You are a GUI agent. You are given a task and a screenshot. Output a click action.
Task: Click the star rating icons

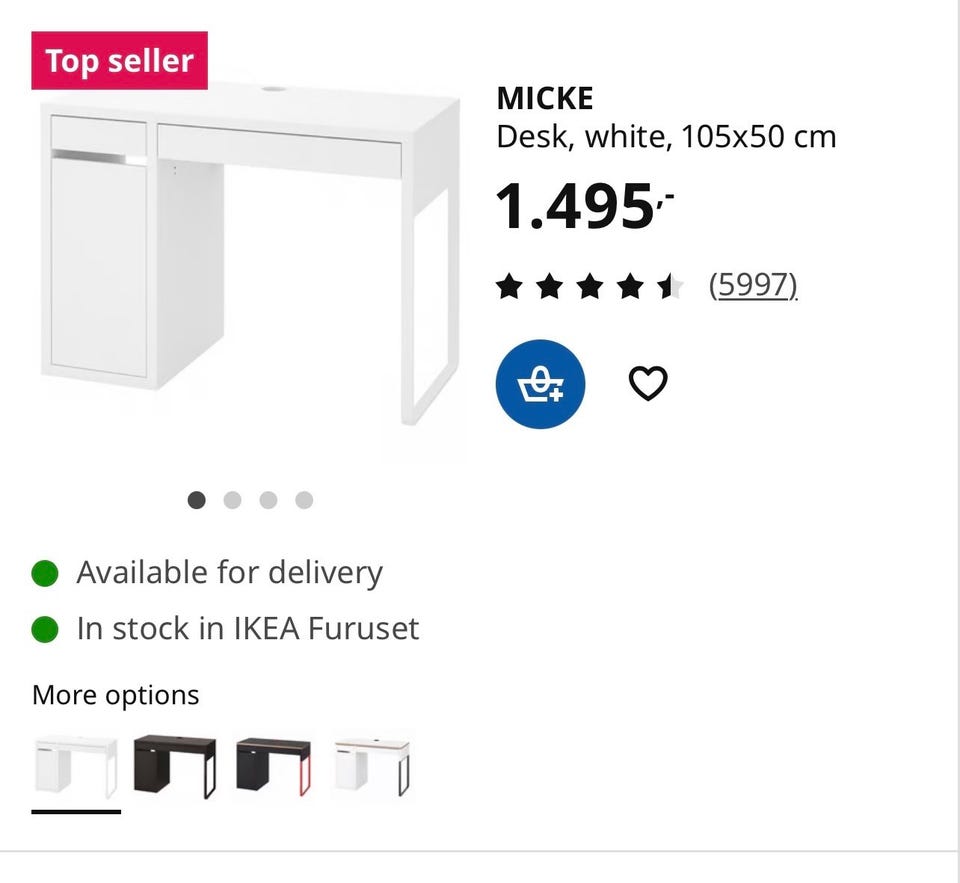(589, 288)
